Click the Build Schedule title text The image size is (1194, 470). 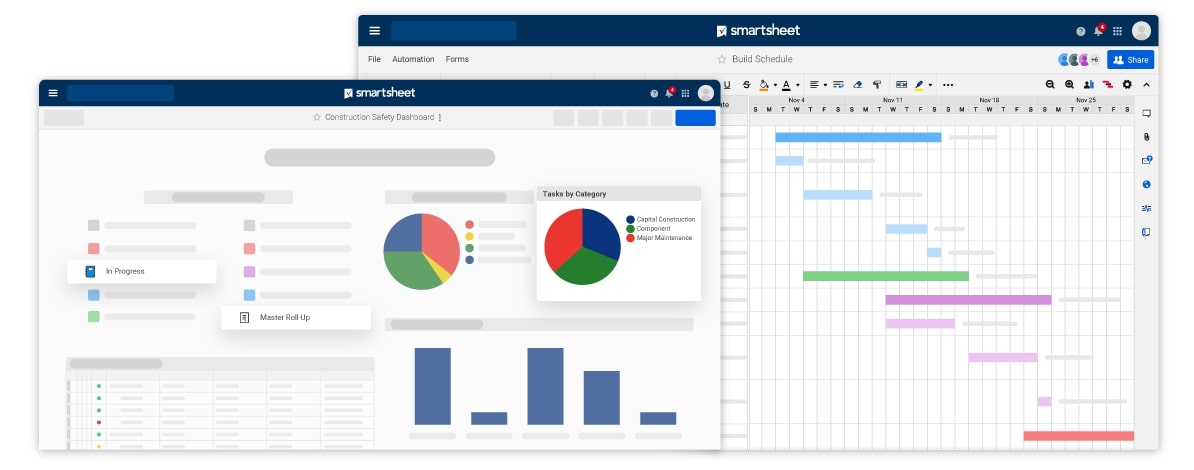tap(762, 59)
